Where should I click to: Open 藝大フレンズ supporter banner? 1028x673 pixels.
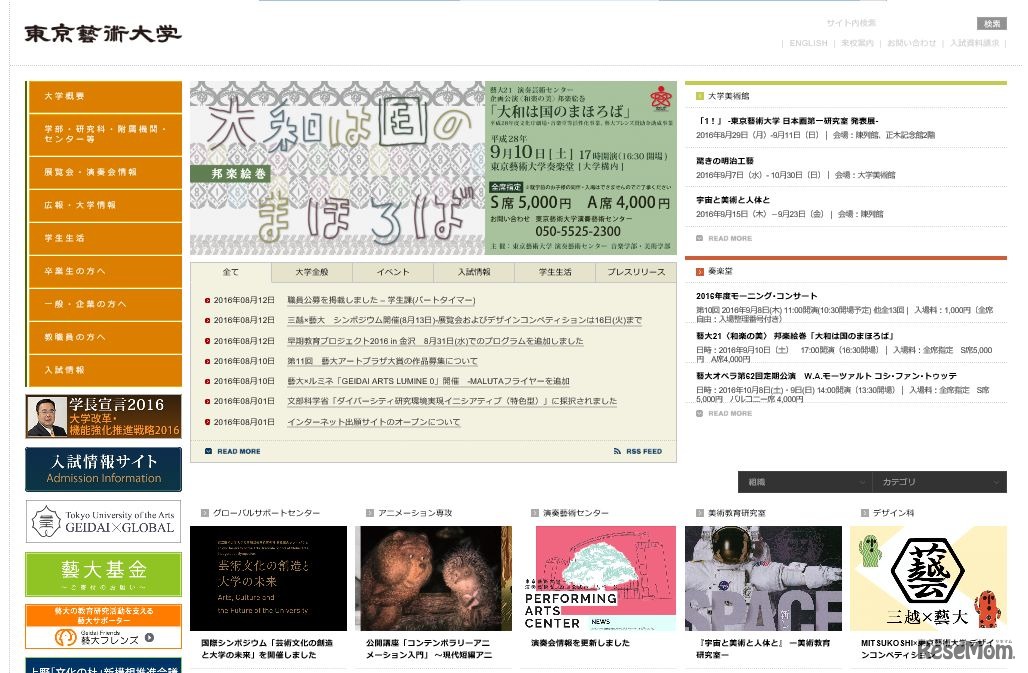point(104,626)
